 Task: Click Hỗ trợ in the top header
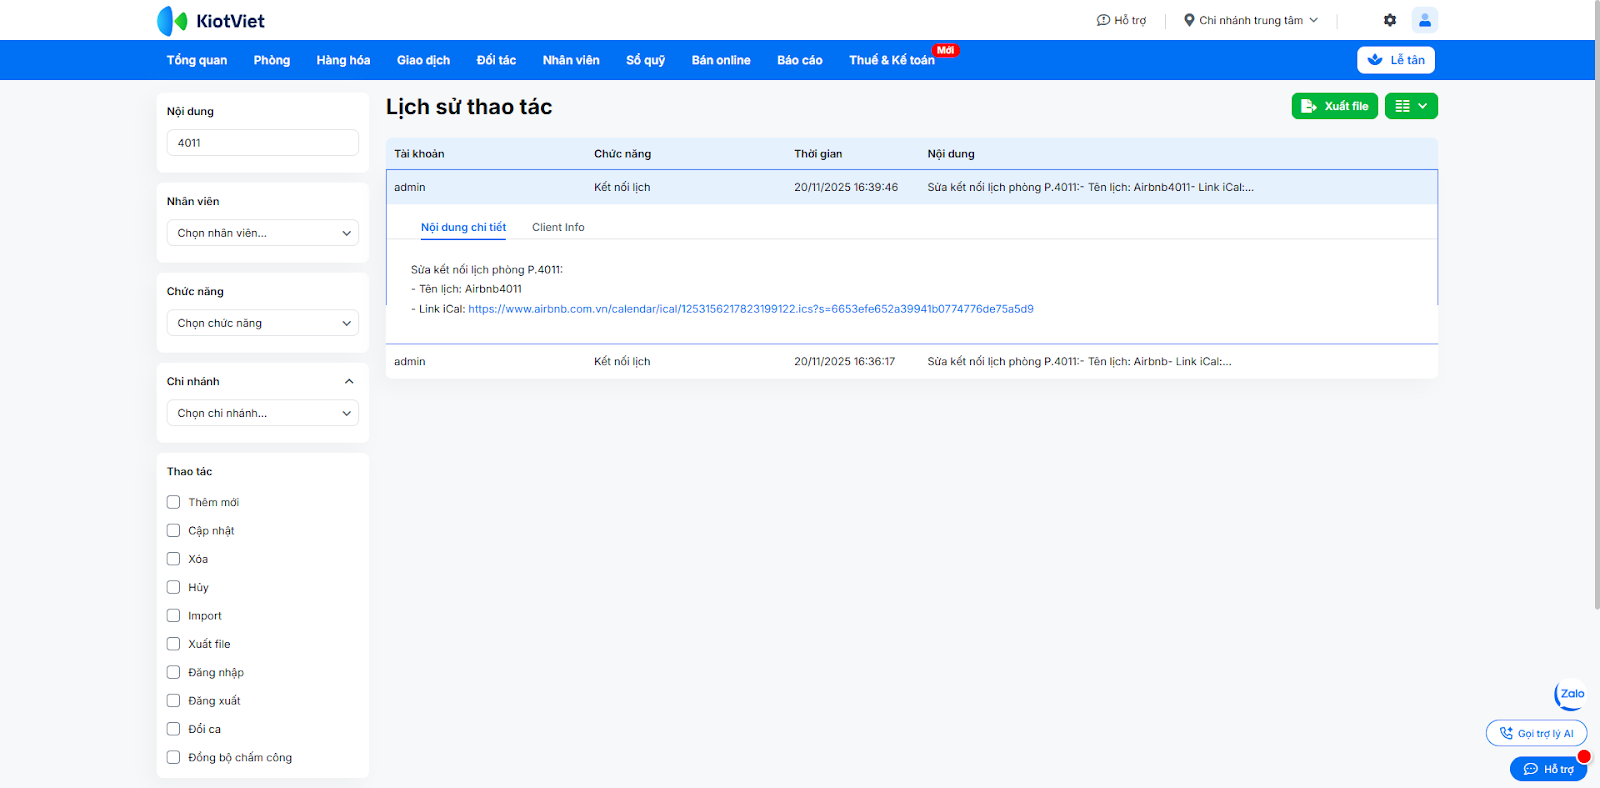pyautogui.click(x=1121, y=20)
